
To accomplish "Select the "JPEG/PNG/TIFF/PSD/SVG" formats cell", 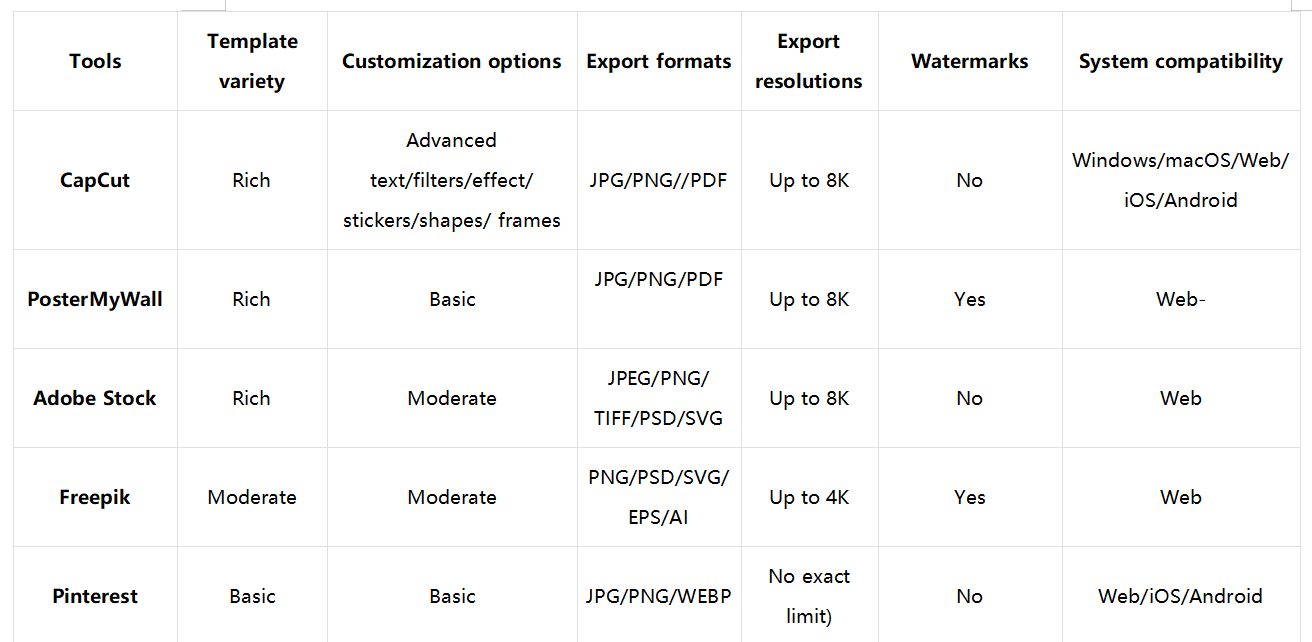I will (x=658, y=398).
